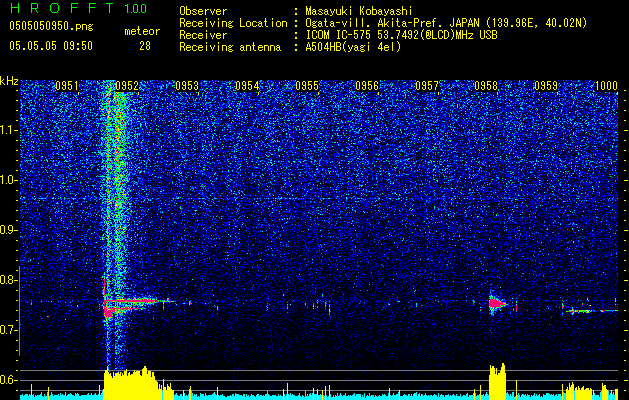Click the 0957 time marker

pos(426,86)
